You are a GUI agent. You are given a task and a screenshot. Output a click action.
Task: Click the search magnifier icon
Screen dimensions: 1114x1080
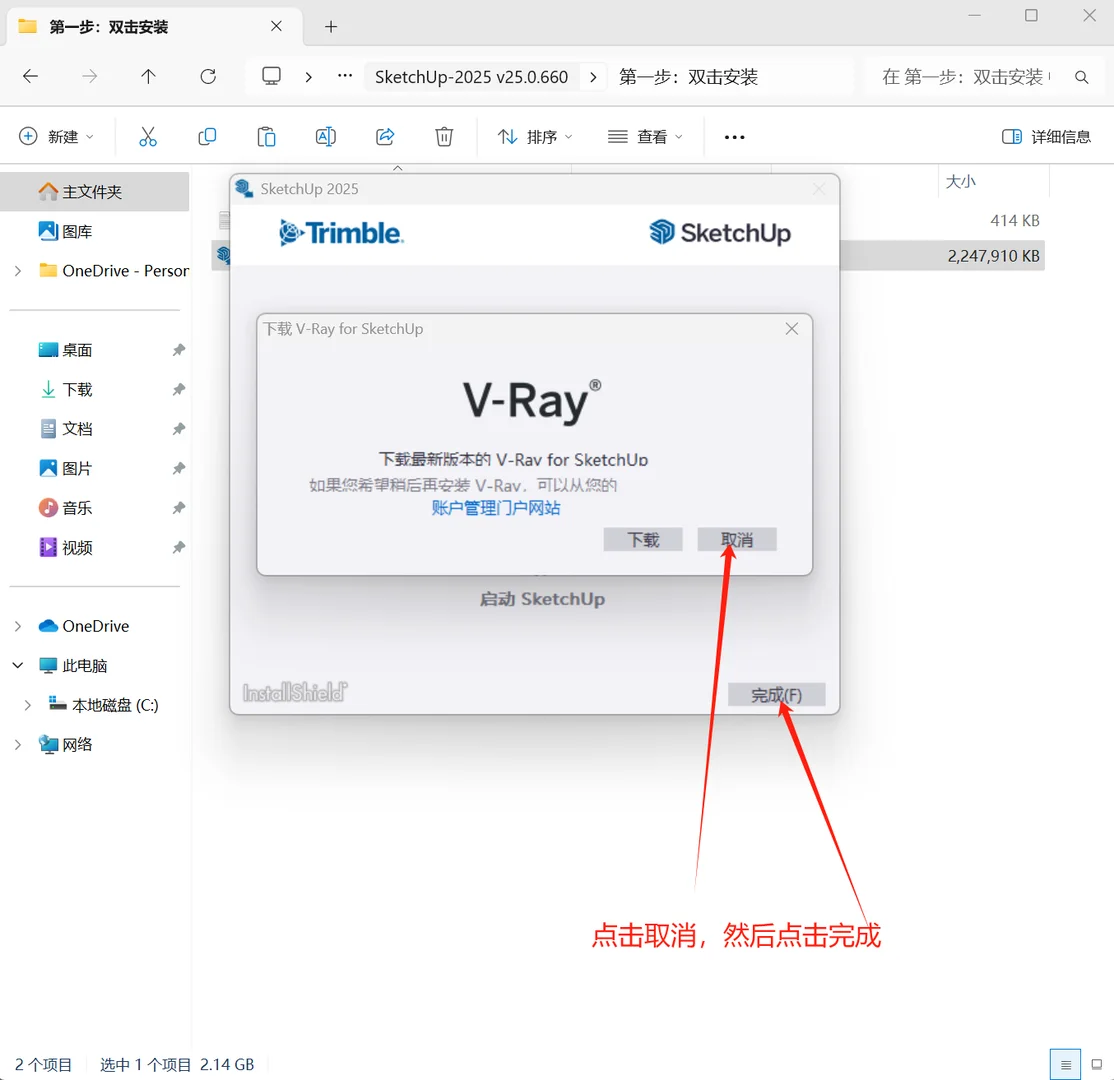tap(1081, 77)
